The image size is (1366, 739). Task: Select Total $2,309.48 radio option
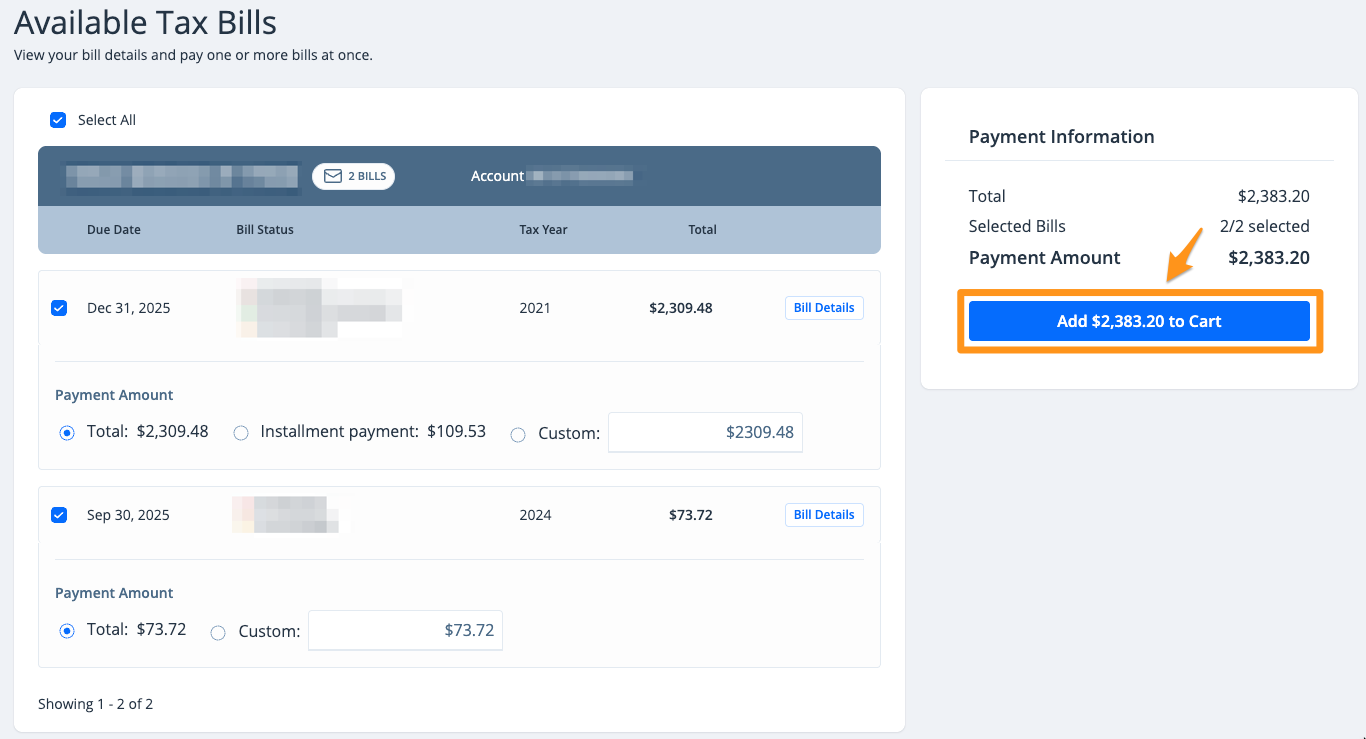click(x=67, y=433)
